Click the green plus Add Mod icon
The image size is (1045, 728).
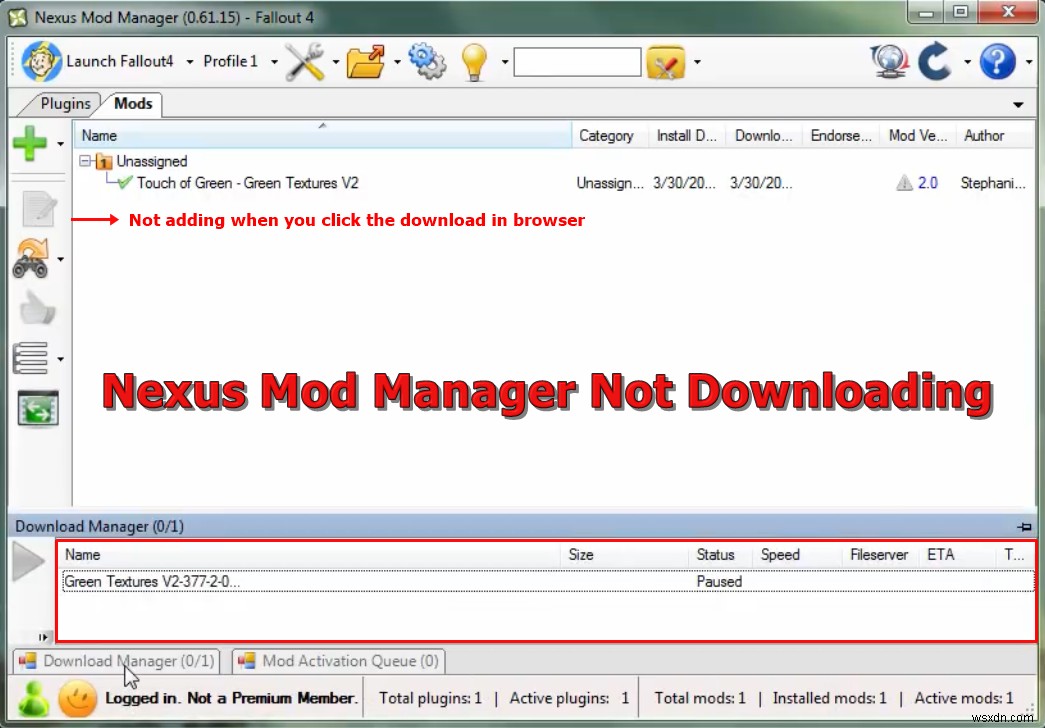tap(30, 143)
